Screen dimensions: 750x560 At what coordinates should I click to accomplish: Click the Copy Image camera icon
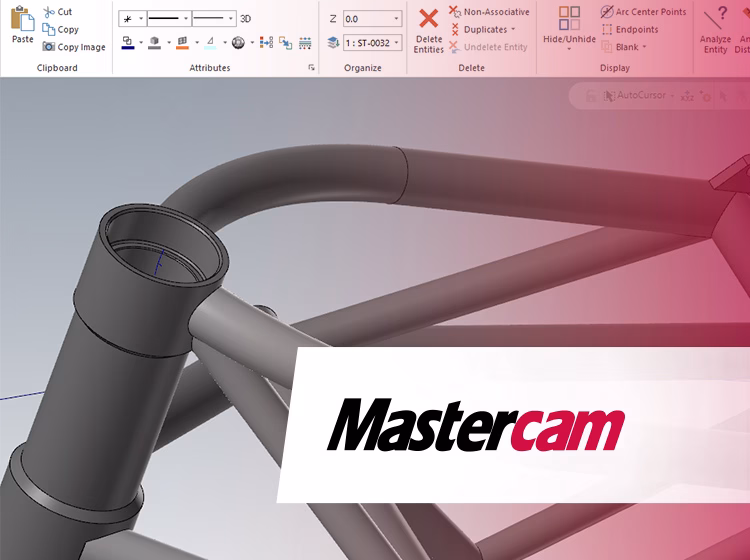click(48, 47)
